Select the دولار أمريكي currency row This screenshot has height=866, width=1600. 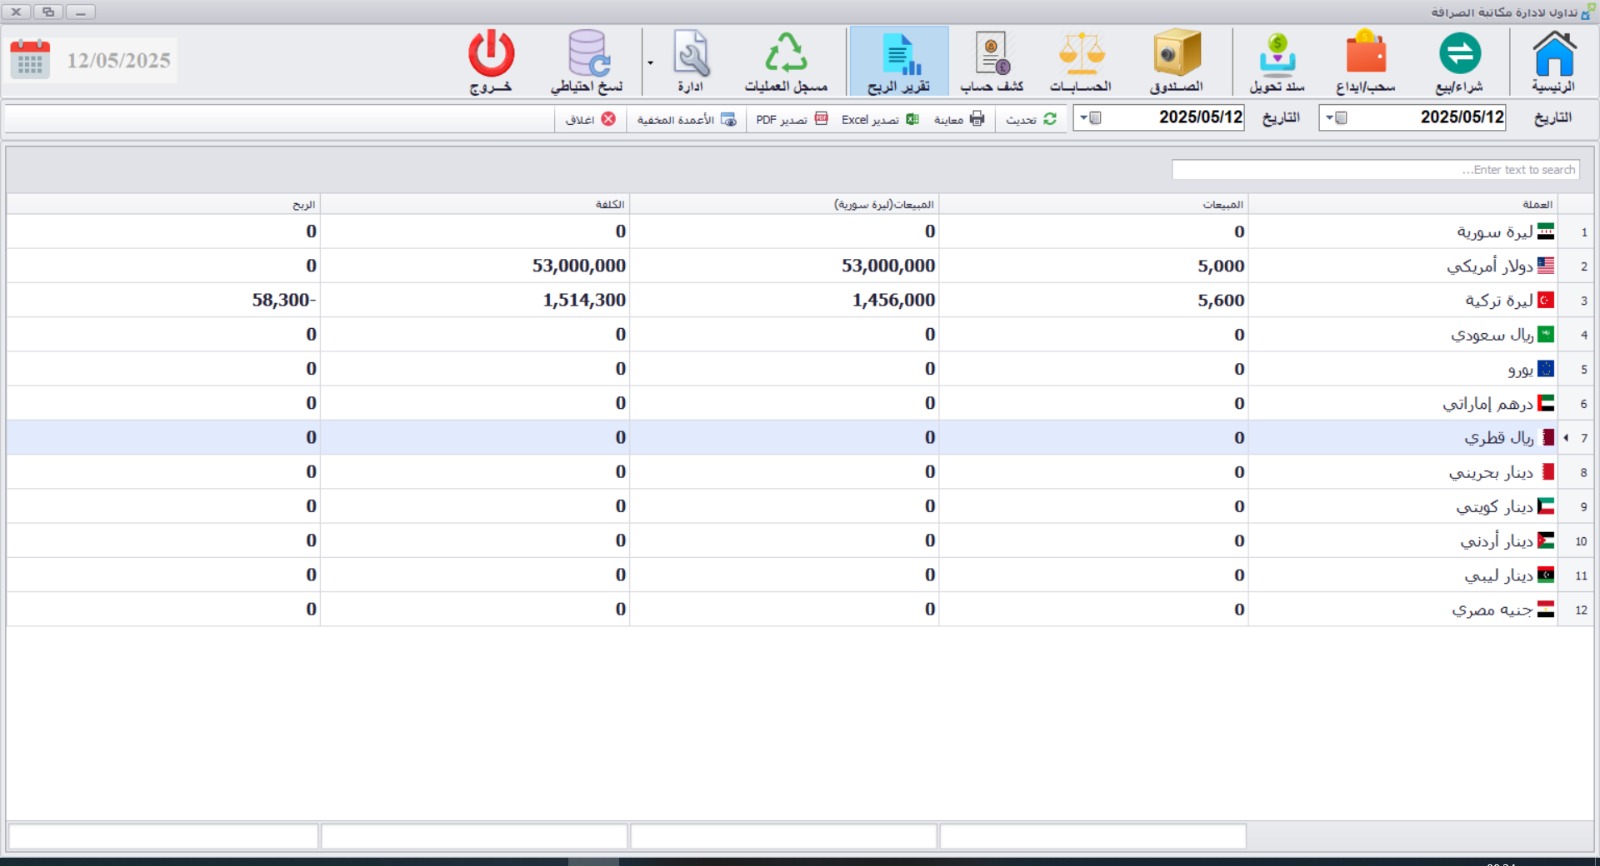(800, 266)
